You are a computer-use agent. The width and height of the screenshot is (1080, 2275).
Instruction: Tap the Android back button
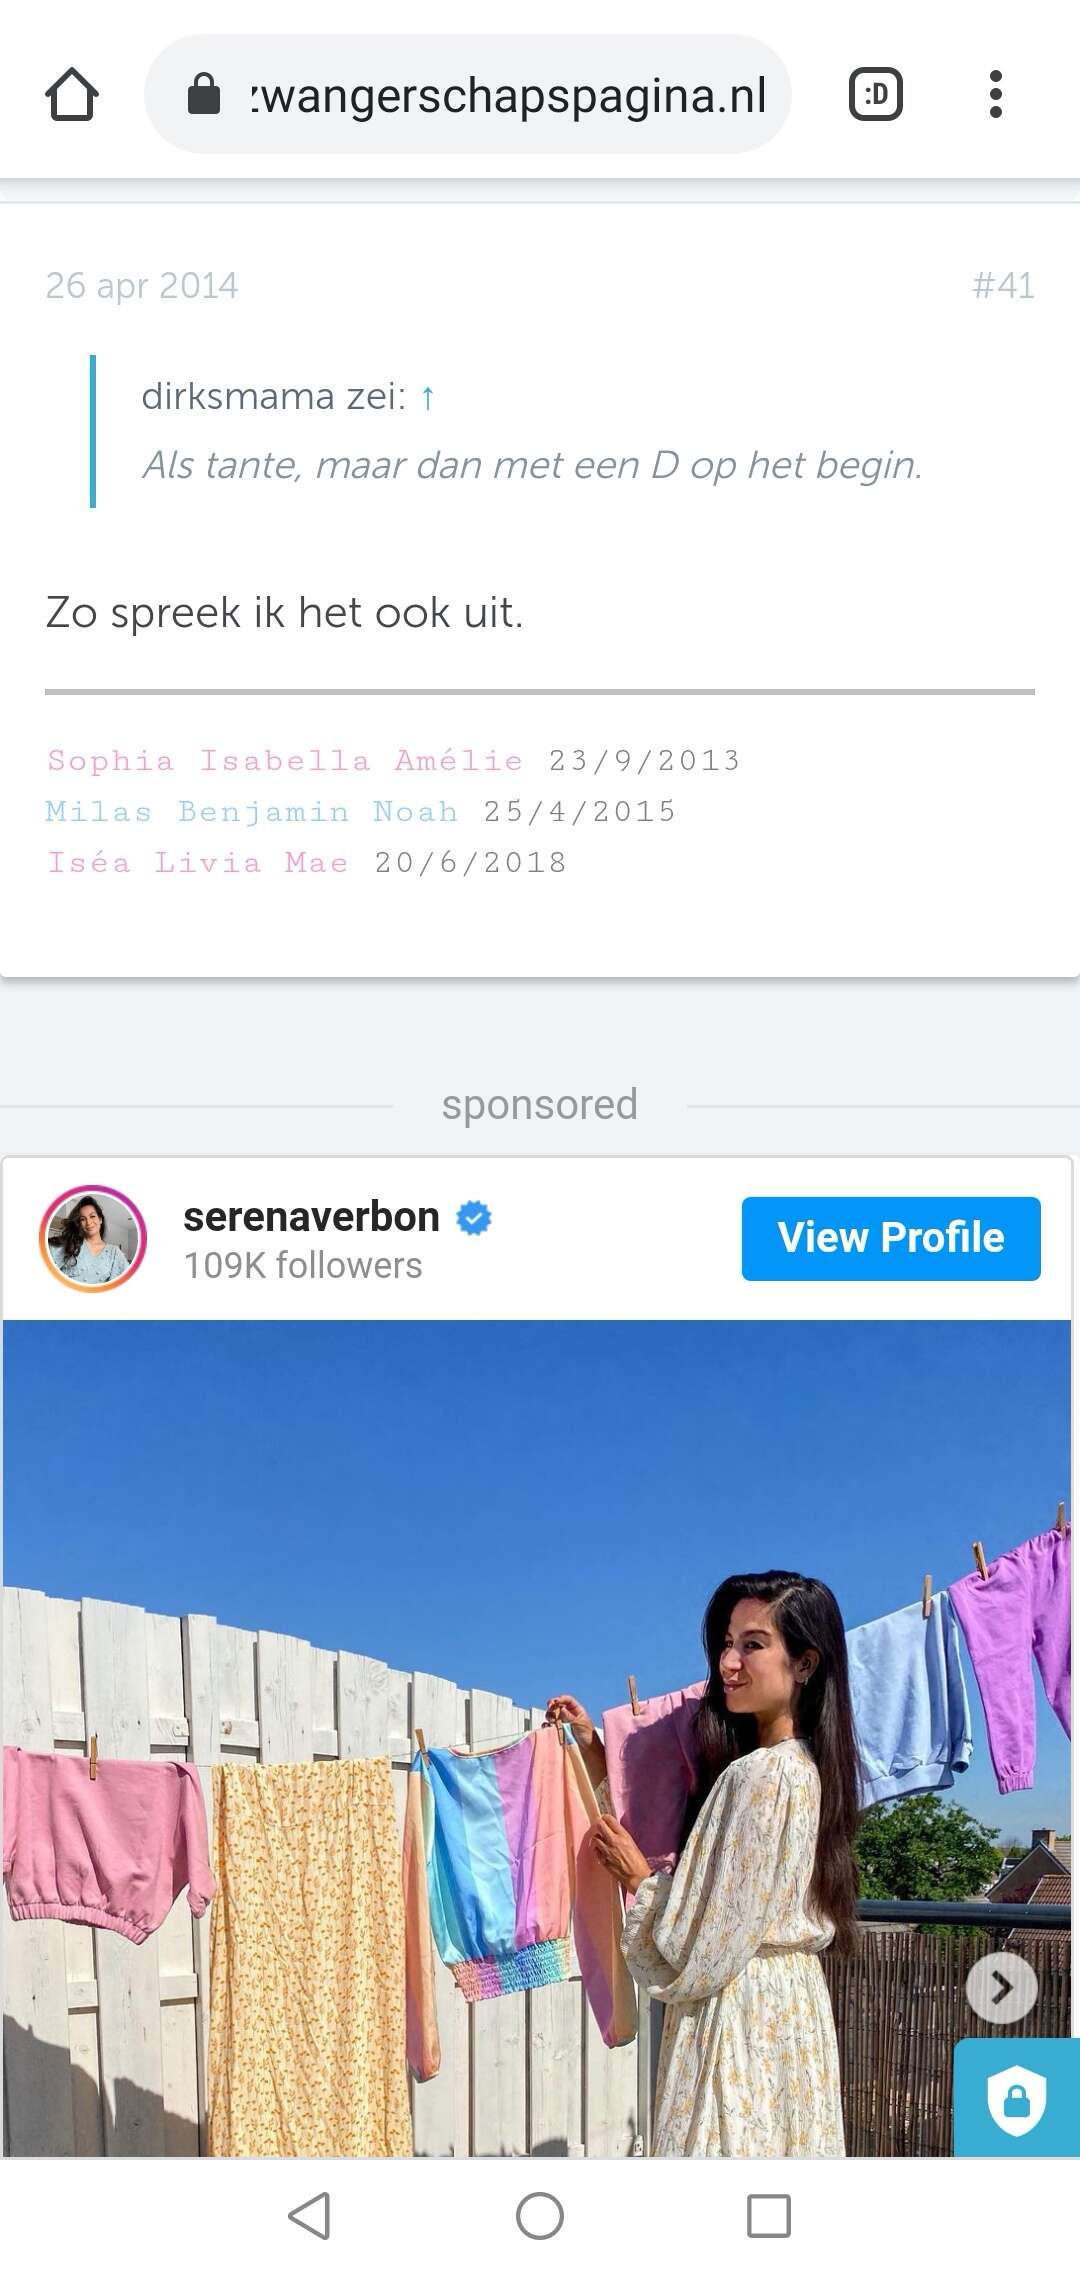coord(309,2215)
